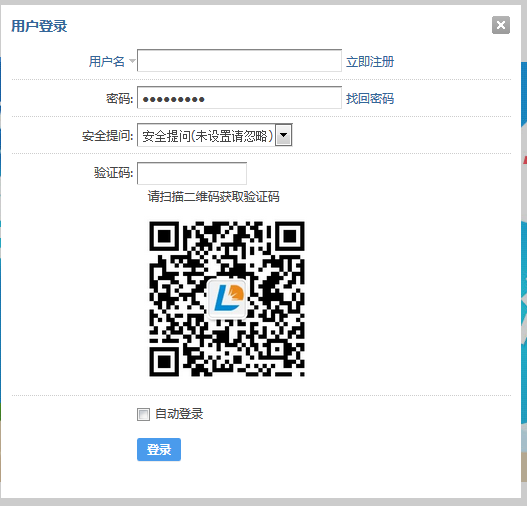Screen dimensions: 527x507
Task: Click the 自动登录 label text
Action: tap(179, 414)
